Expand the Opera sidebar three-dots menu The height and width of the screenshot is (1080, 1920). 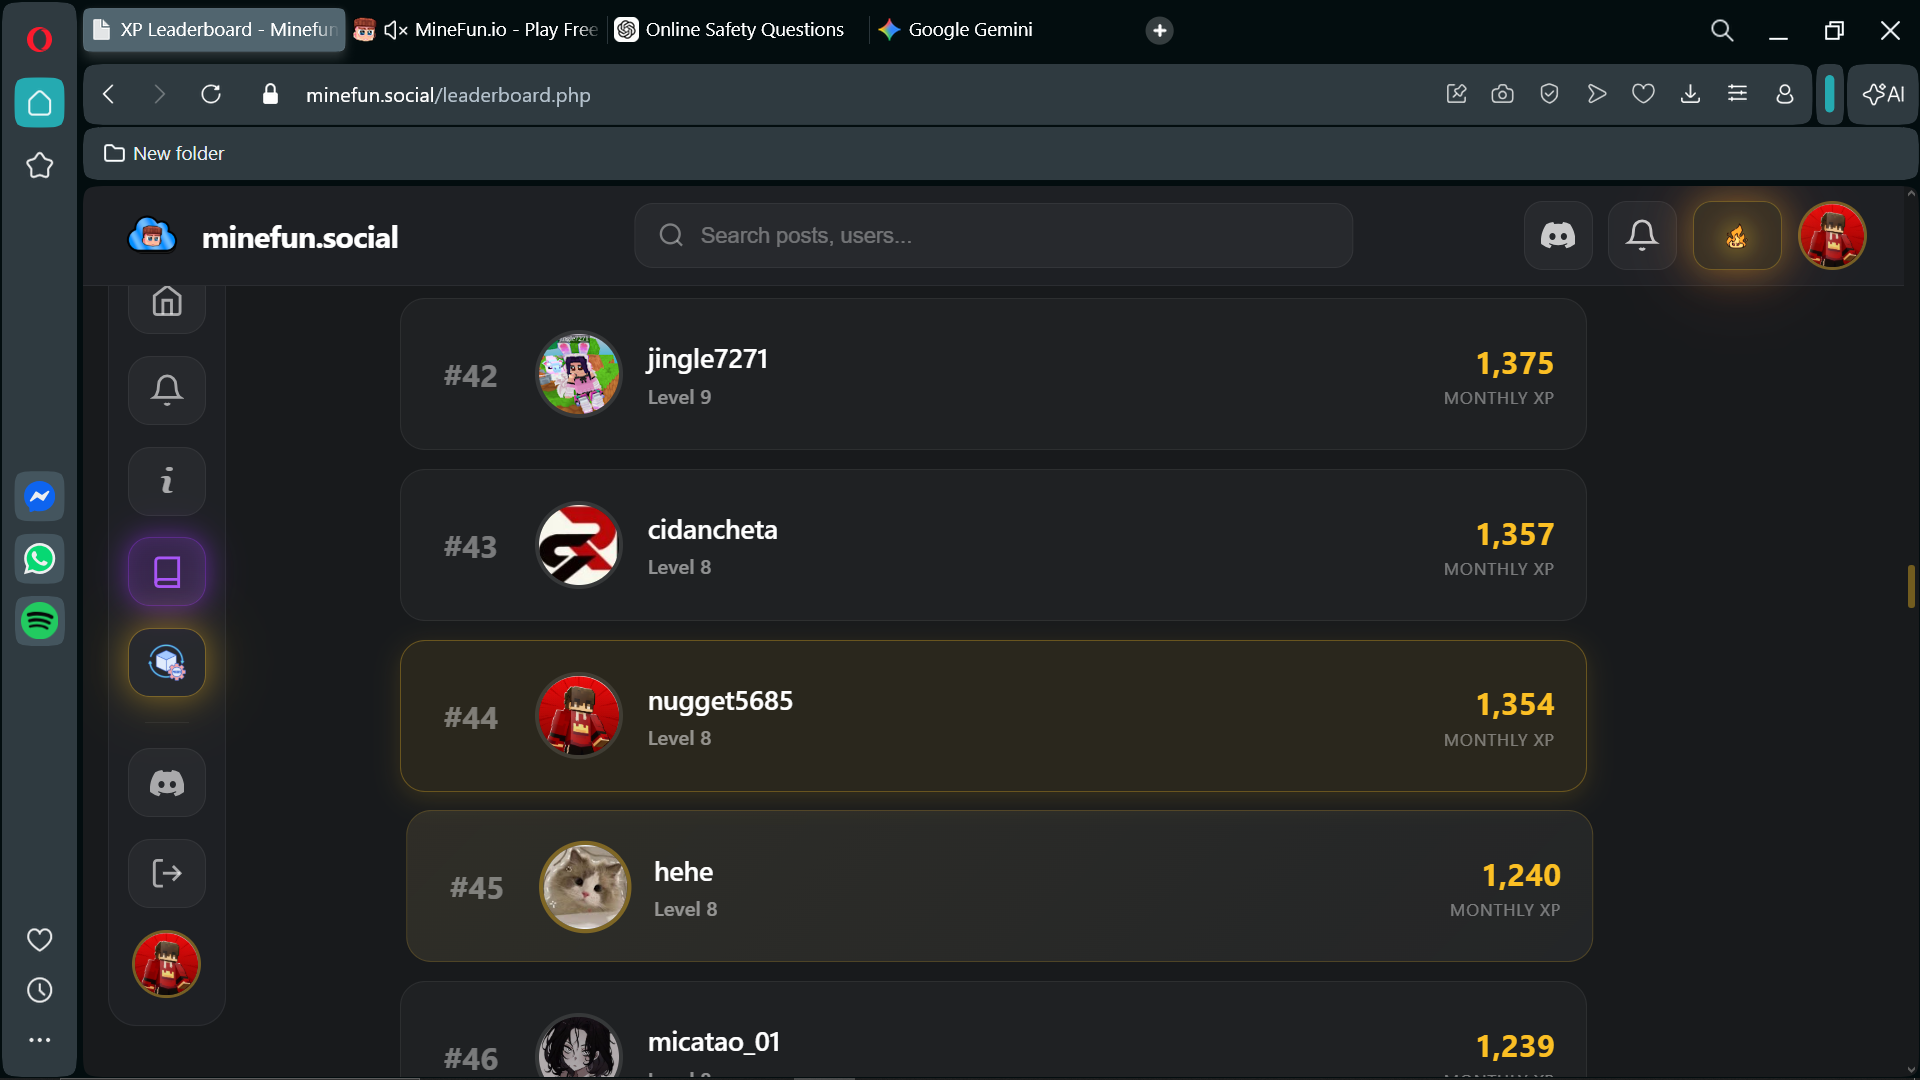(40, 1040)
